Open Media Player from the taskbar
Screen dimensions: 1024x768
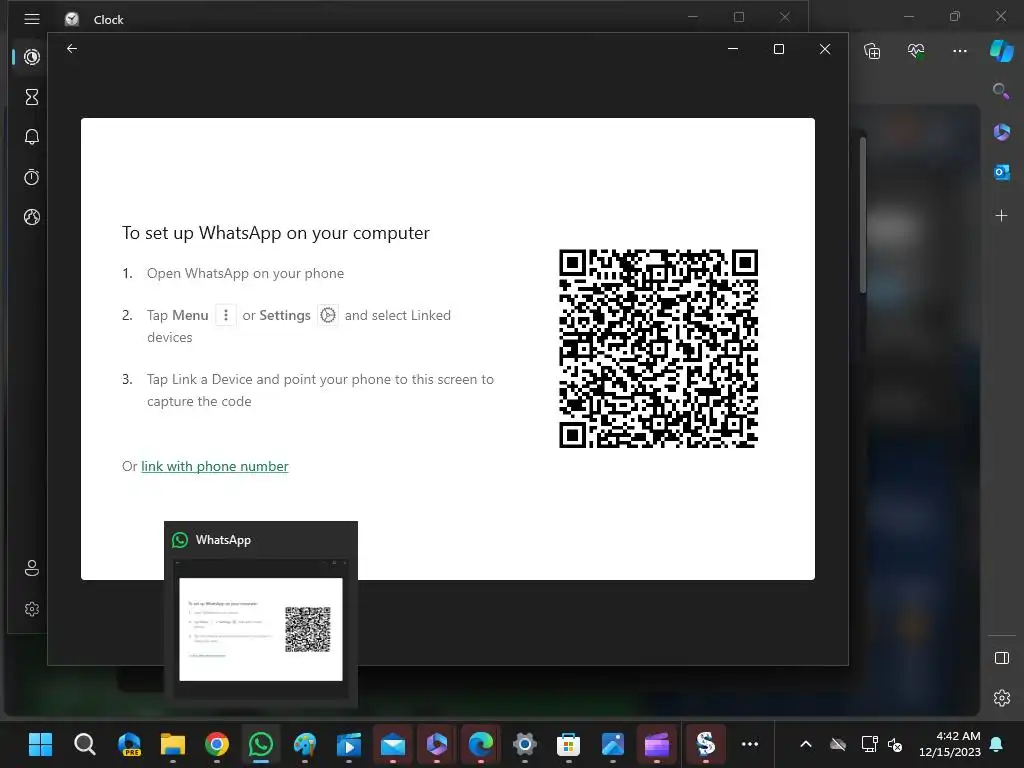349,744
